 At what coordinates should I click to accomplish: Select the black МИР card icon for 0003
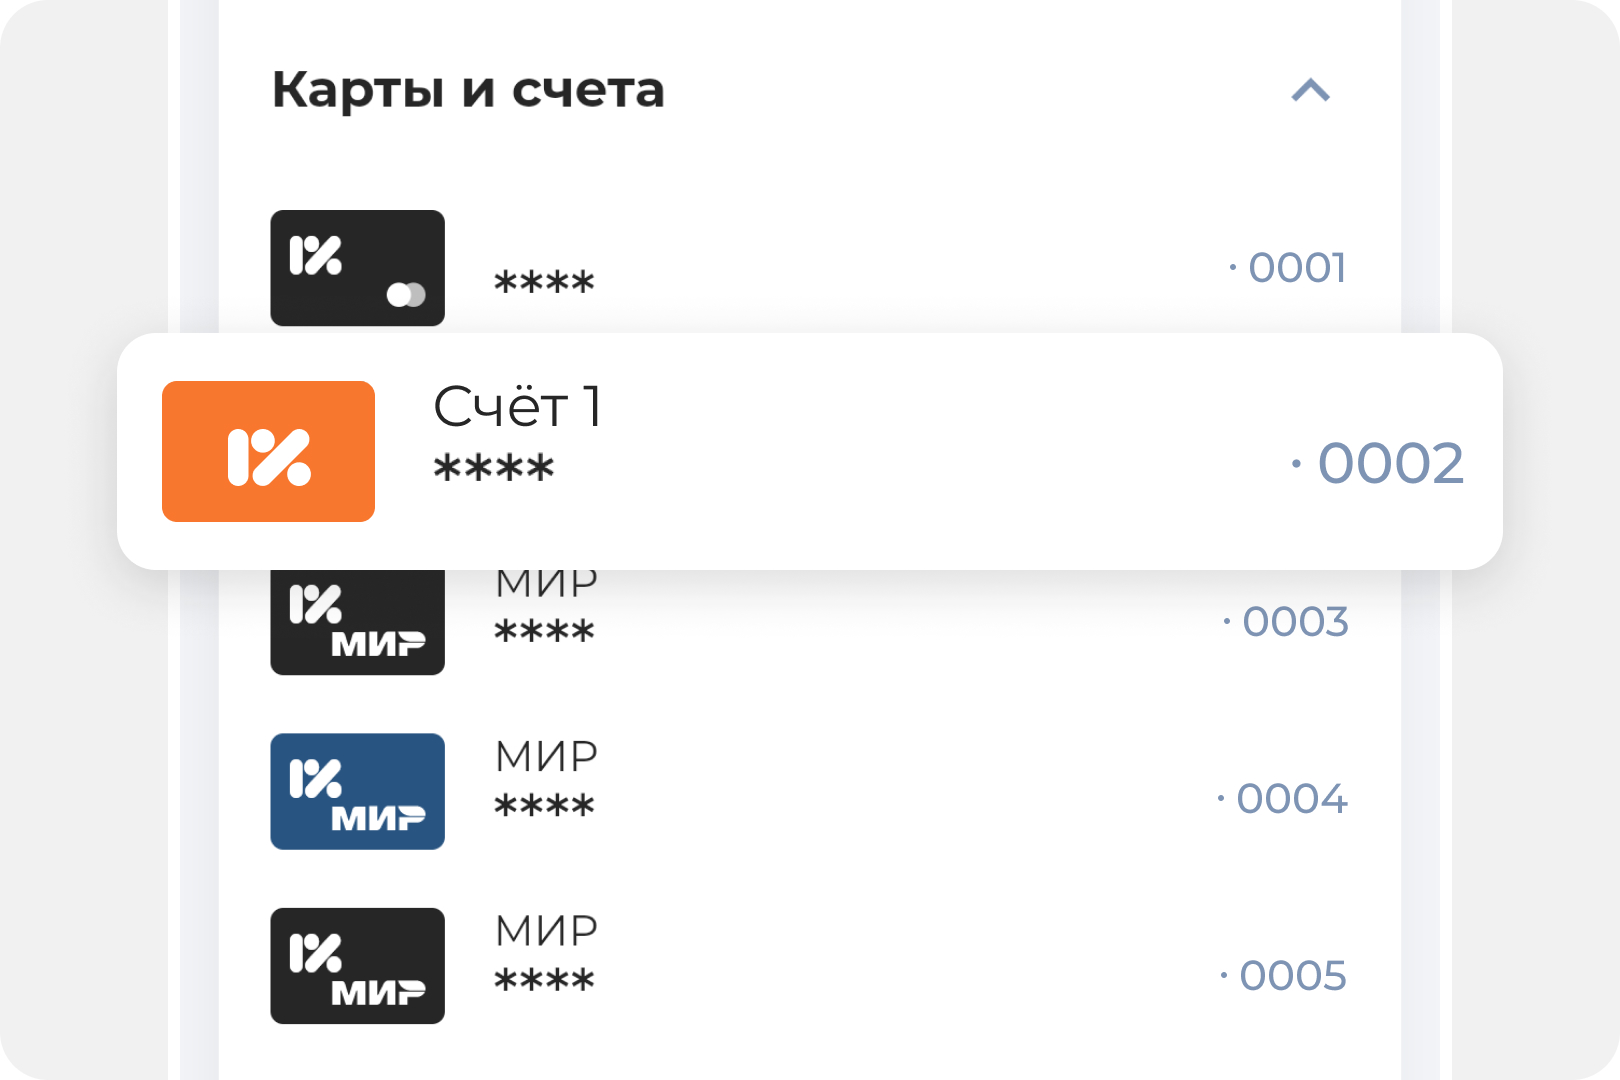point(357,622)
